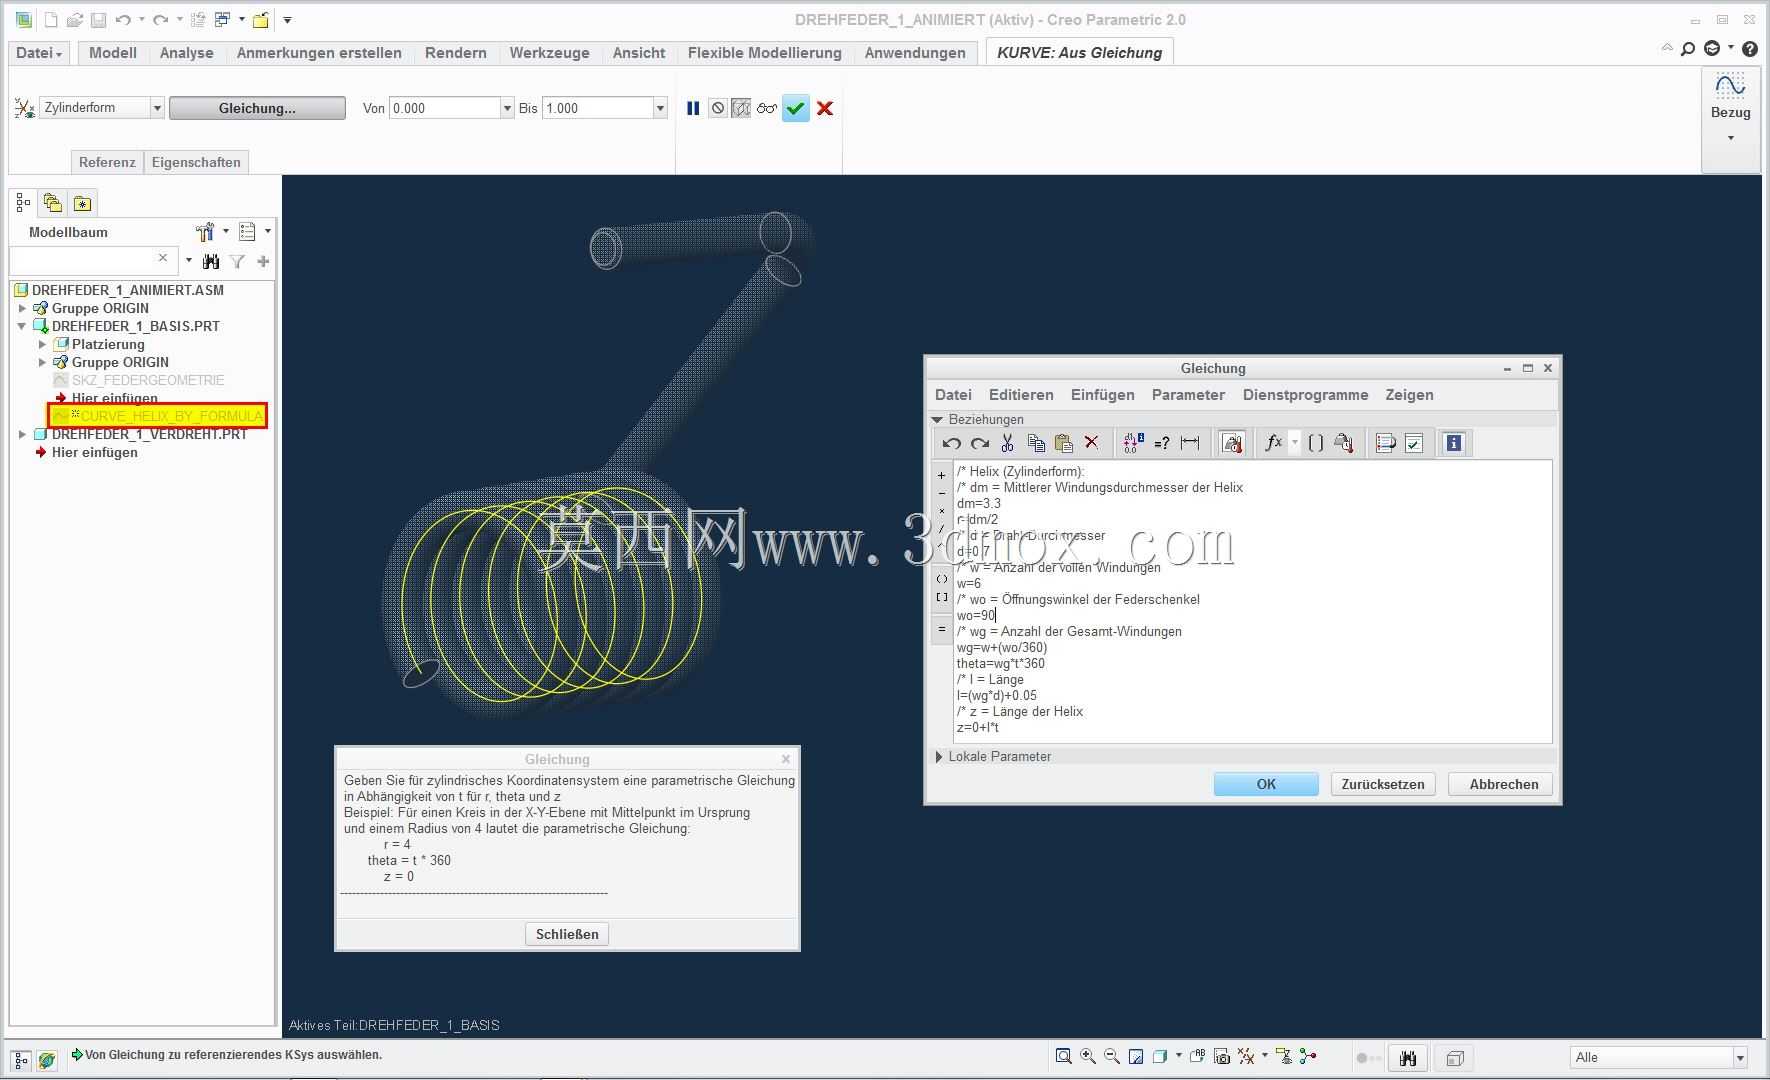
Task: Open the Von value dropdown arrow
Action: (507, 108)
